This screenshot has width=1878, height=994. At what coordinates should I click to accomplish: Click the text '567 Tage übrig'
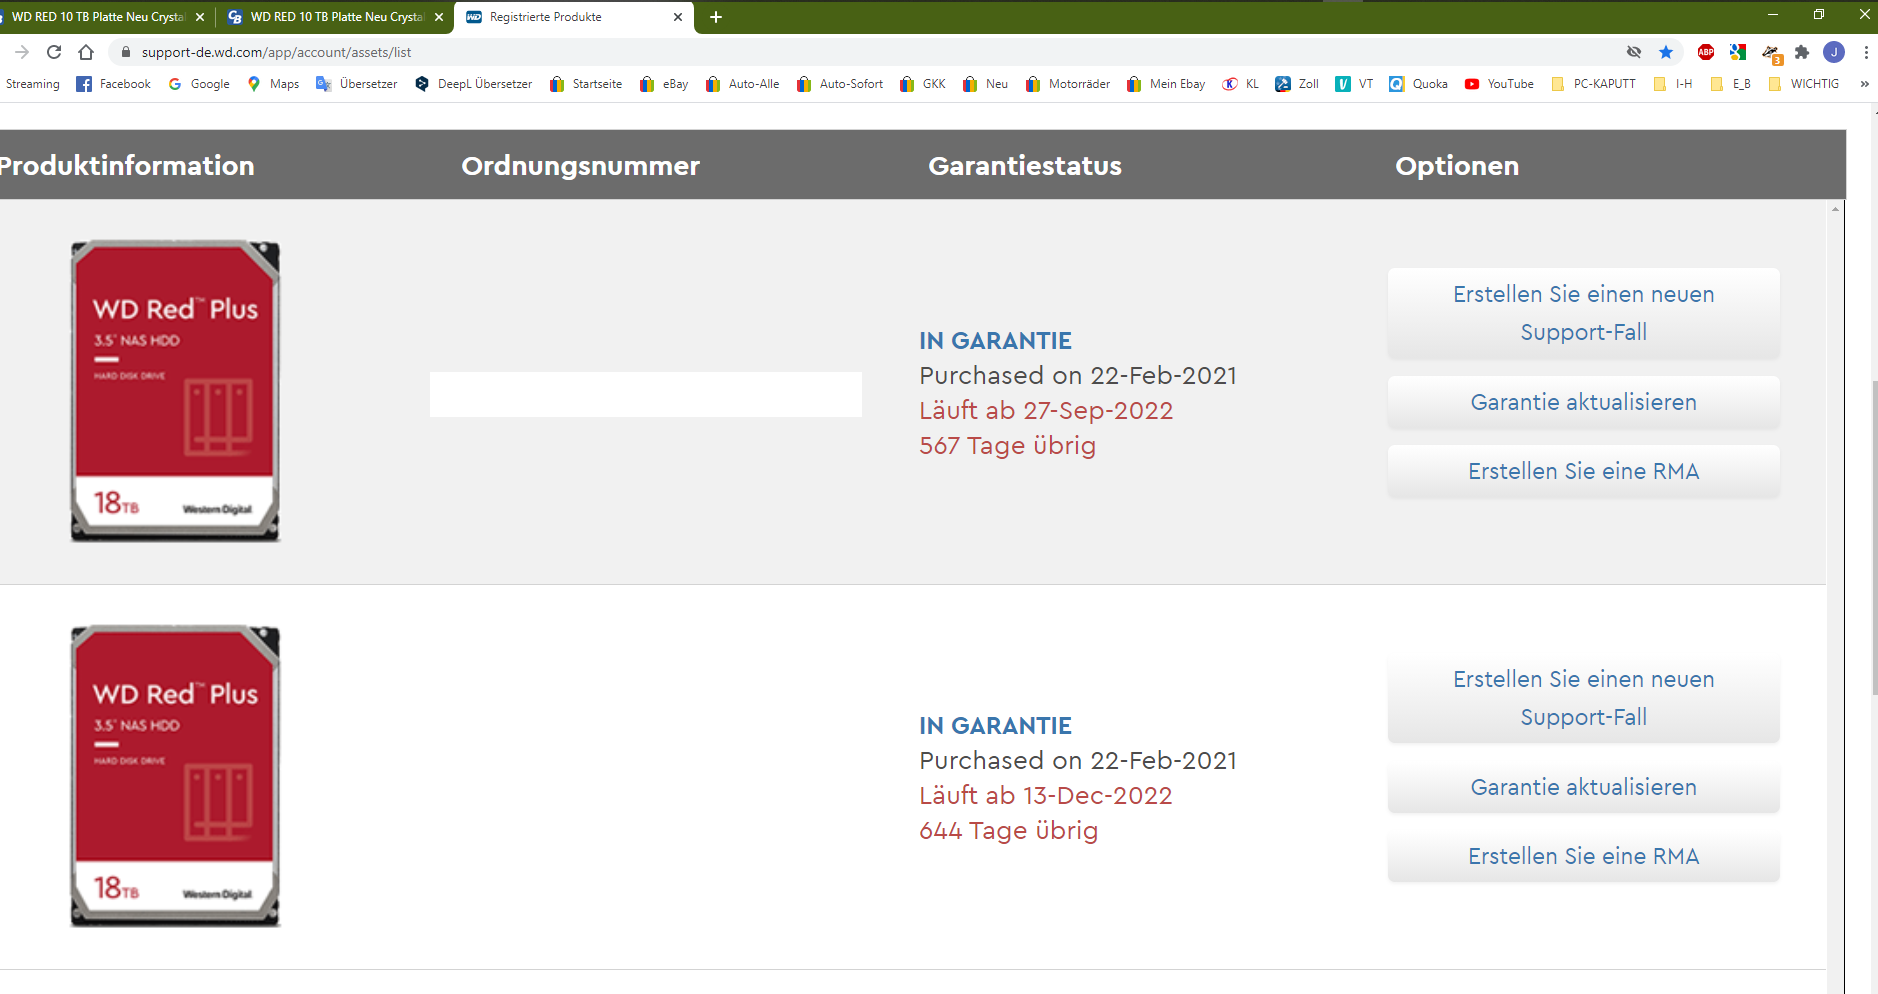click(1007, 445)
